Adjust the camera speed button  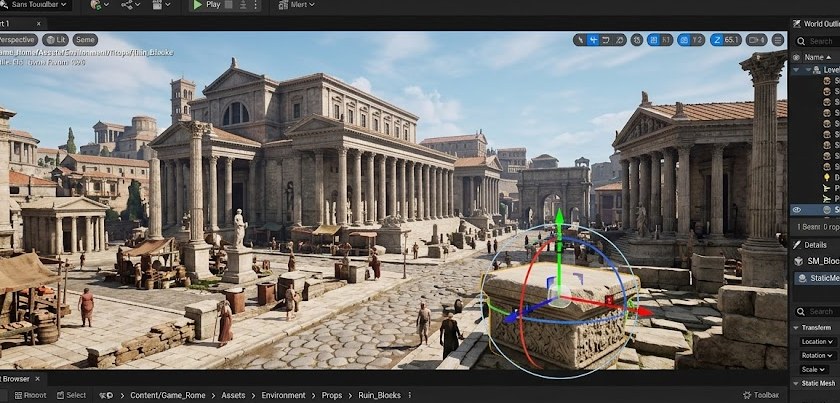pyautogui.click(x=756, y=40)
